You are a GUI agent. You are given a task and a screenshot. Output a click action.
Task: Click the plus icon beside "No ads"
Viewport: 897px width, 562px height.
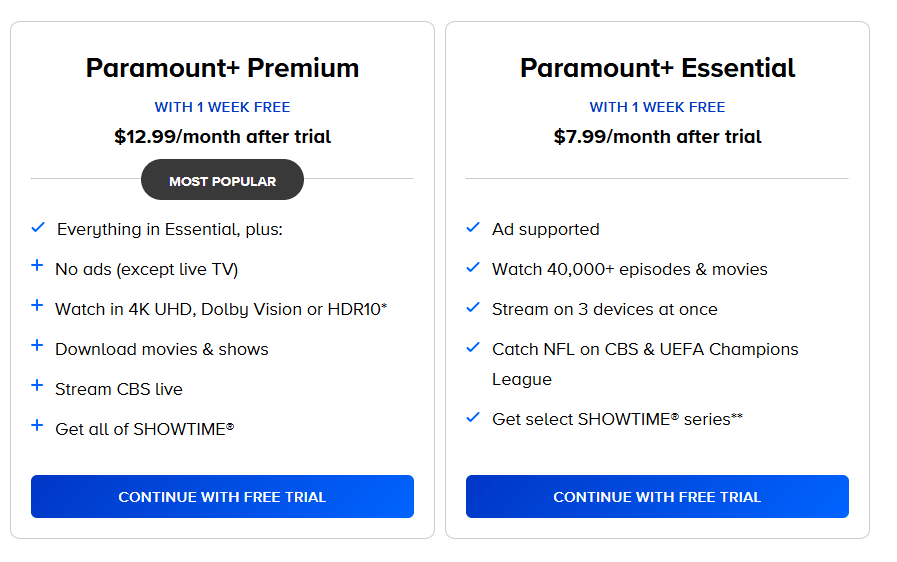click(37, 266)
